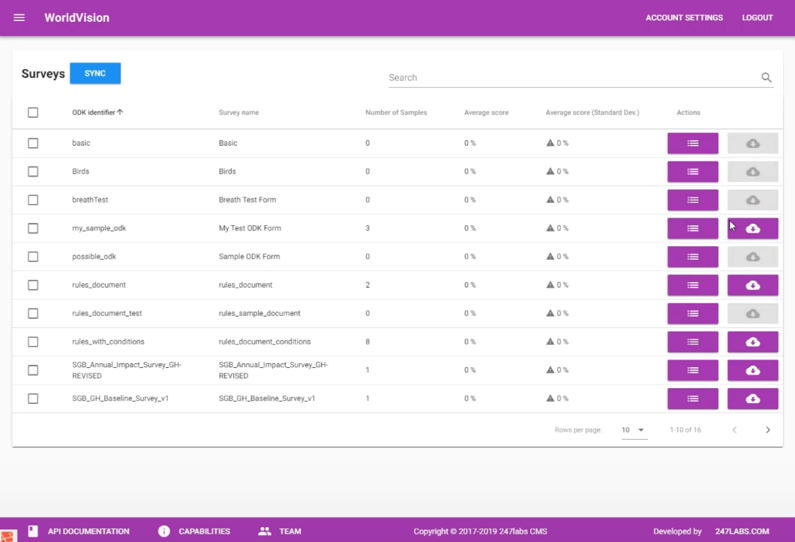This screenshot has height=542, width=795.
Task: Open Account Settings in top bar
Action: coord(684,18)
